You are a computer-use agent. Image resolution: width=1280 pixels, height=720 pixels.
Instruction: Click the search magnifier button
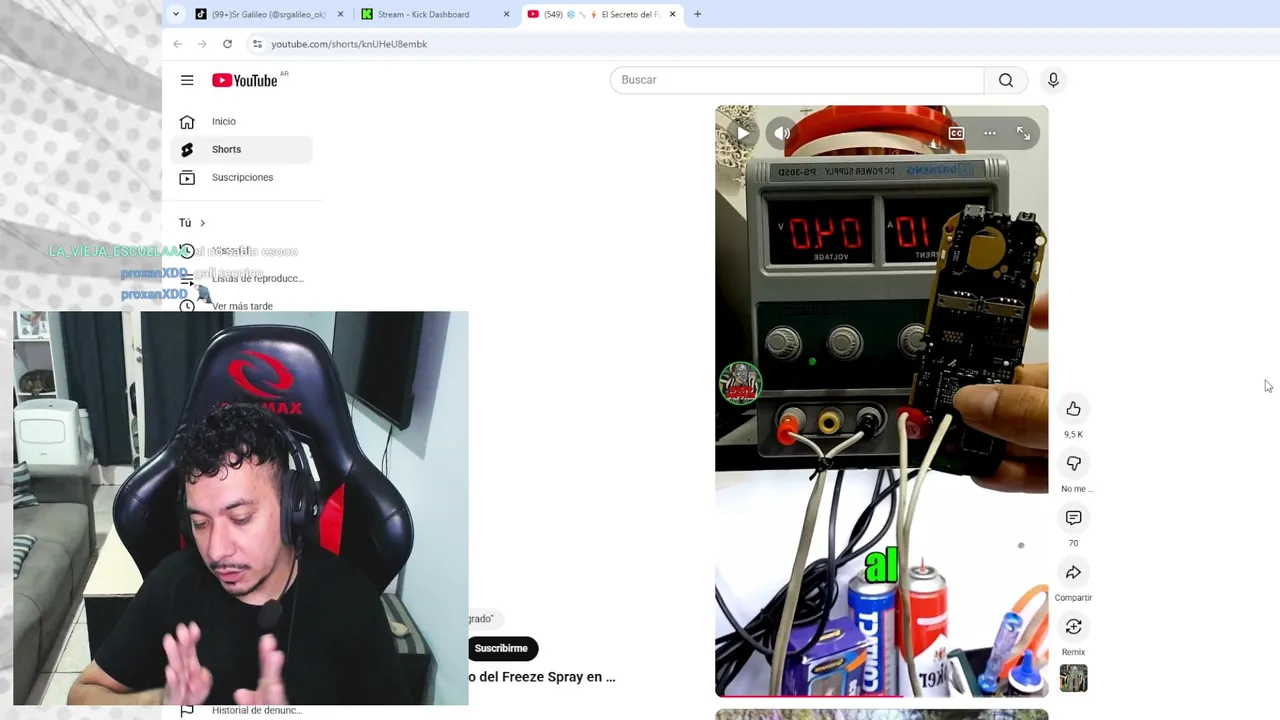click(1006, 80)
